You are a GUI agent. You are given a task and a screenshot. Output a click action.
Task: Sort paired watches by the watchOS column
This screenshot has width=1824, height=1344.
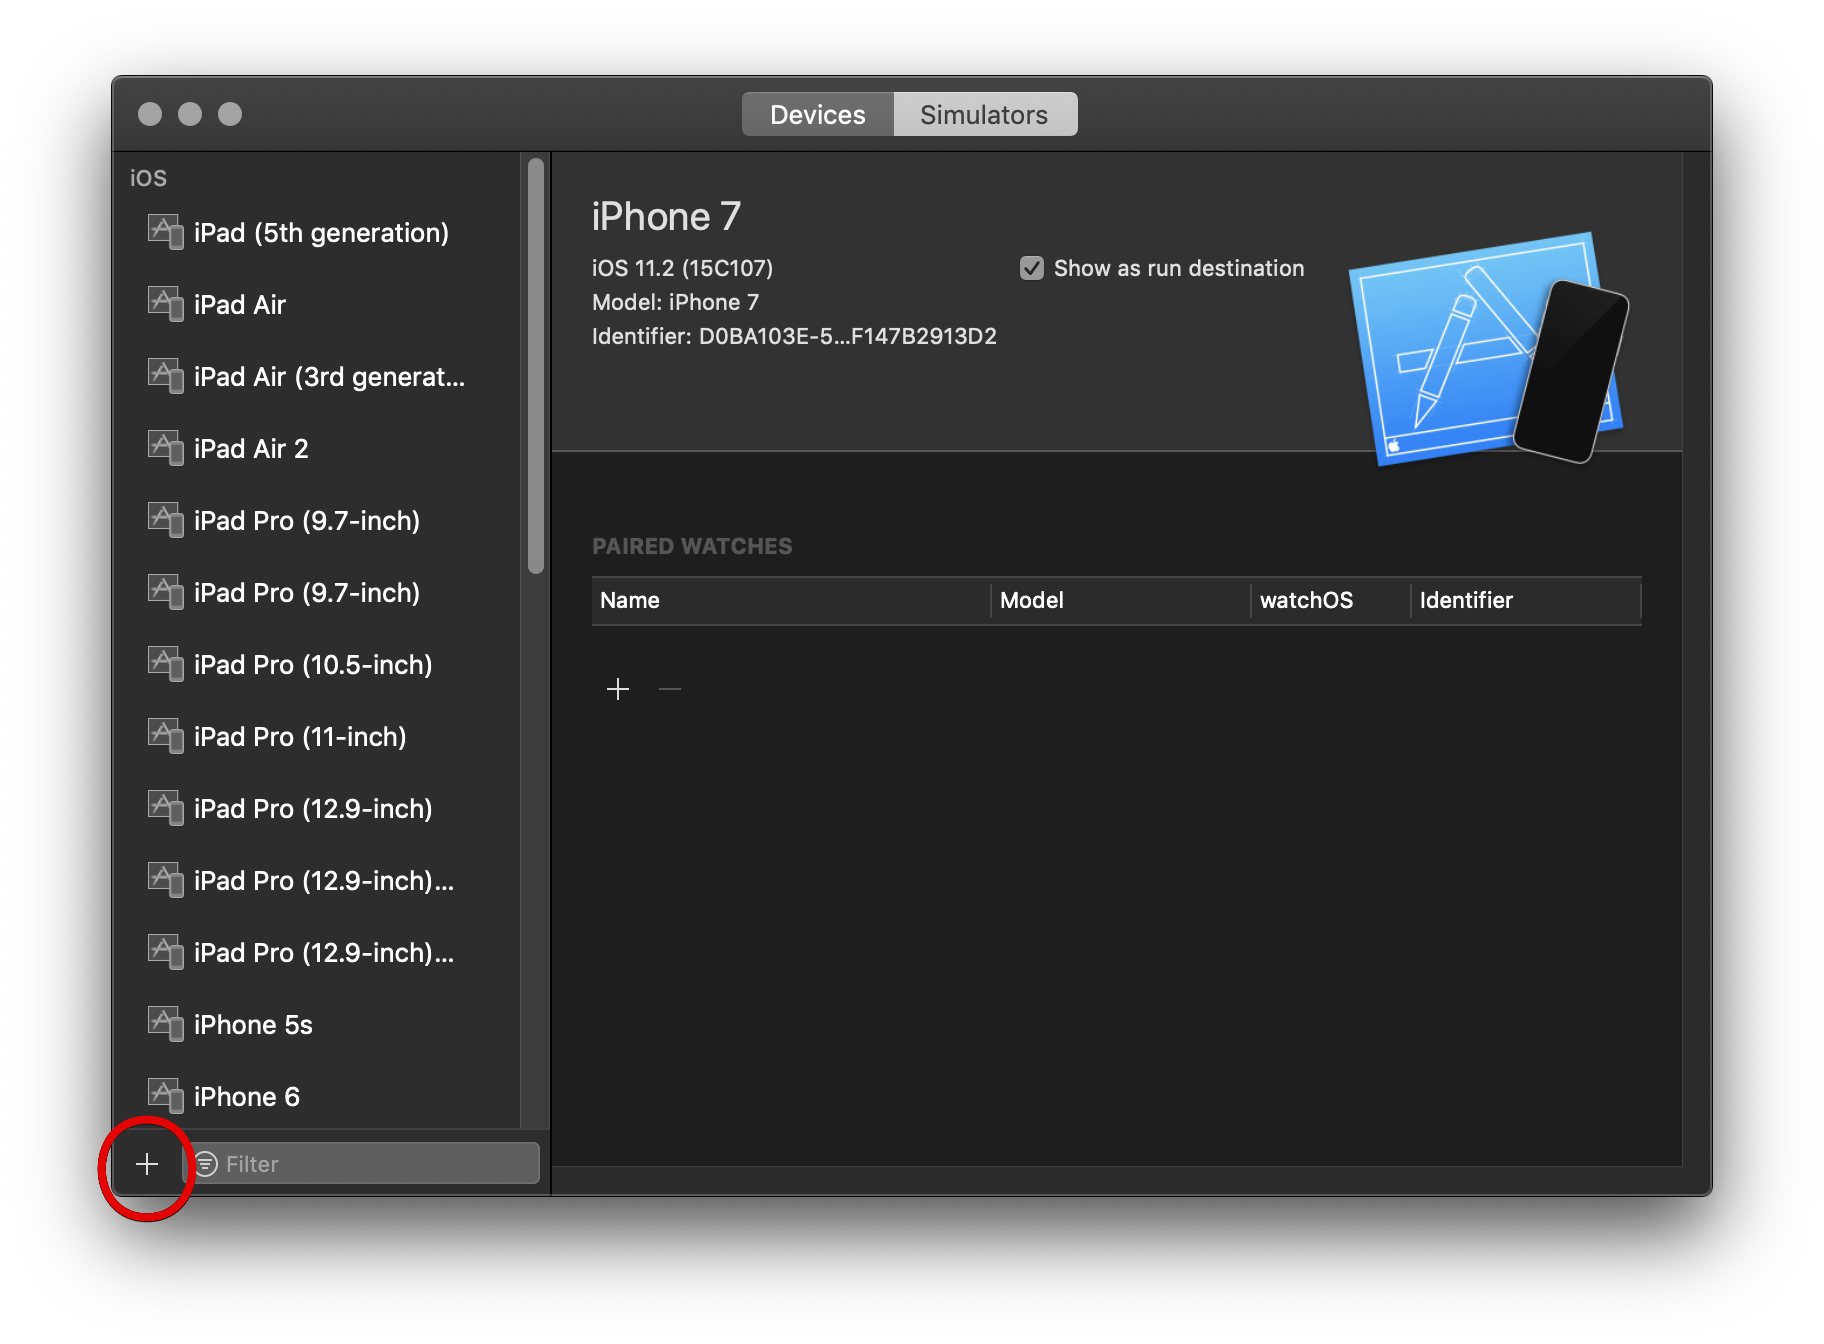pyautogui.click(x=1330, y=600)
